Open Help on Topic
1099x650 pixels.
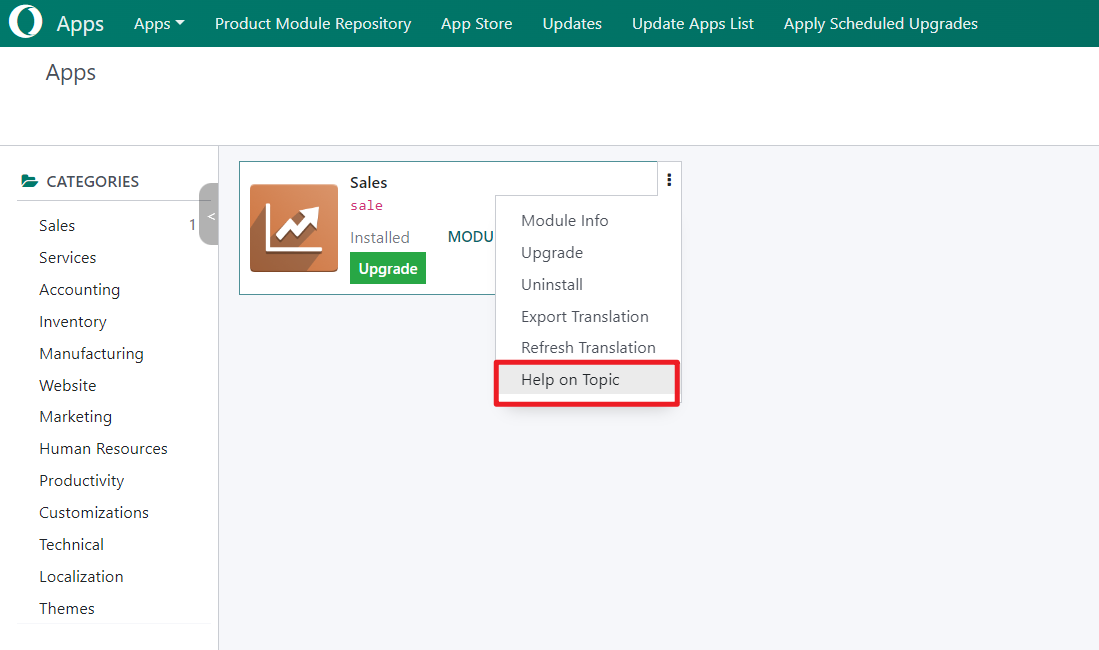(587, 380)
